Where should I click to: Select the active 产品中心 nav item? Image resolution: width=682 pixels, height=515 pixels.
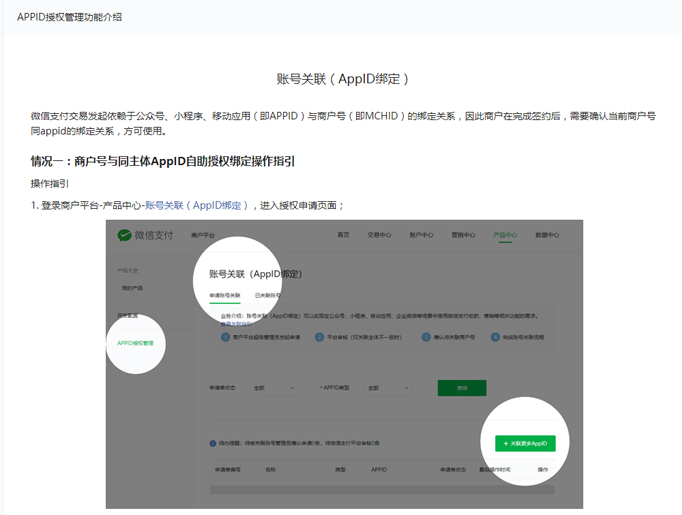[x=505, y=235]
